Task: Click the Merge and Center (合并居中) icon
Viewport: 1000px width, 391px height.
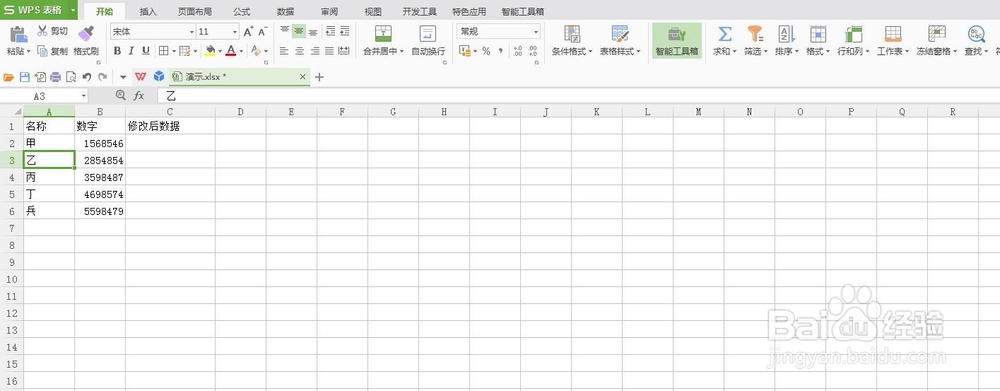Action: coord(383,34)
